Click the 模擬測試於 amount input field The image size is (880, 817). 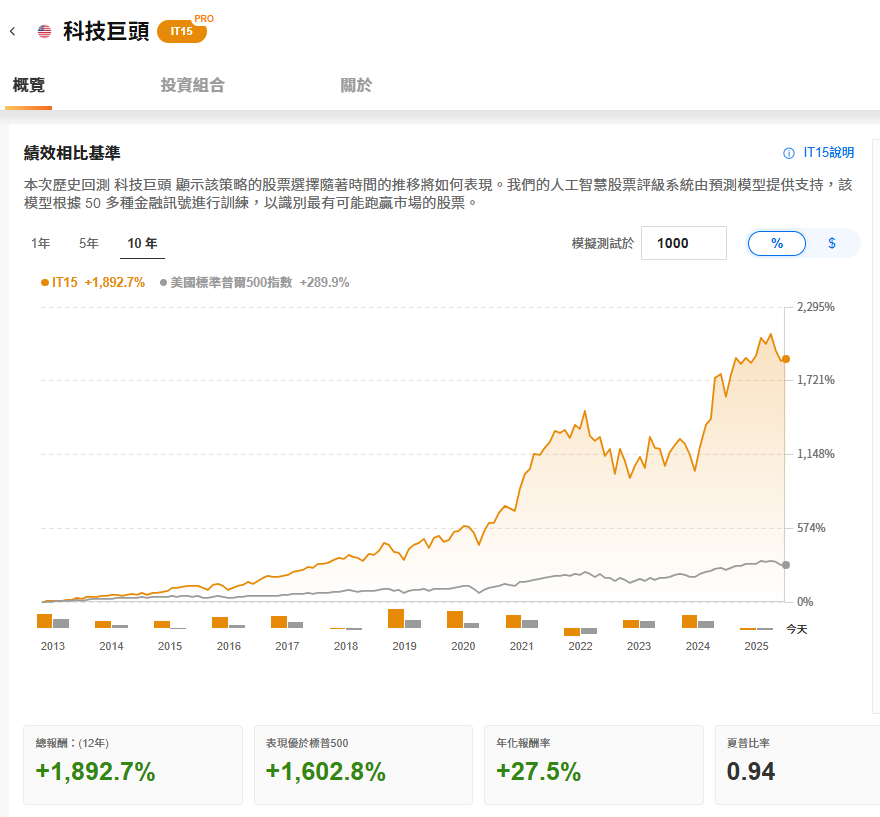pyautogui.click(x=684, y=243)
